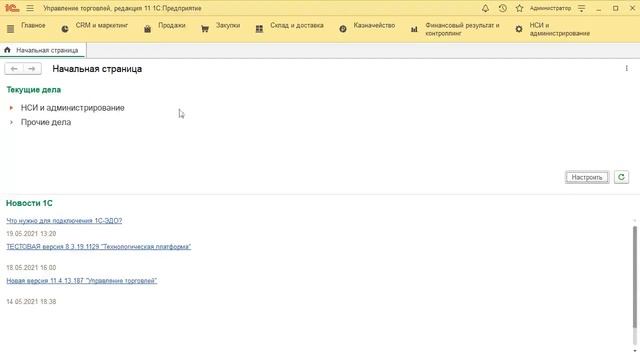
Task: Open the Склад и доставка section
Action: pos(297,25)
